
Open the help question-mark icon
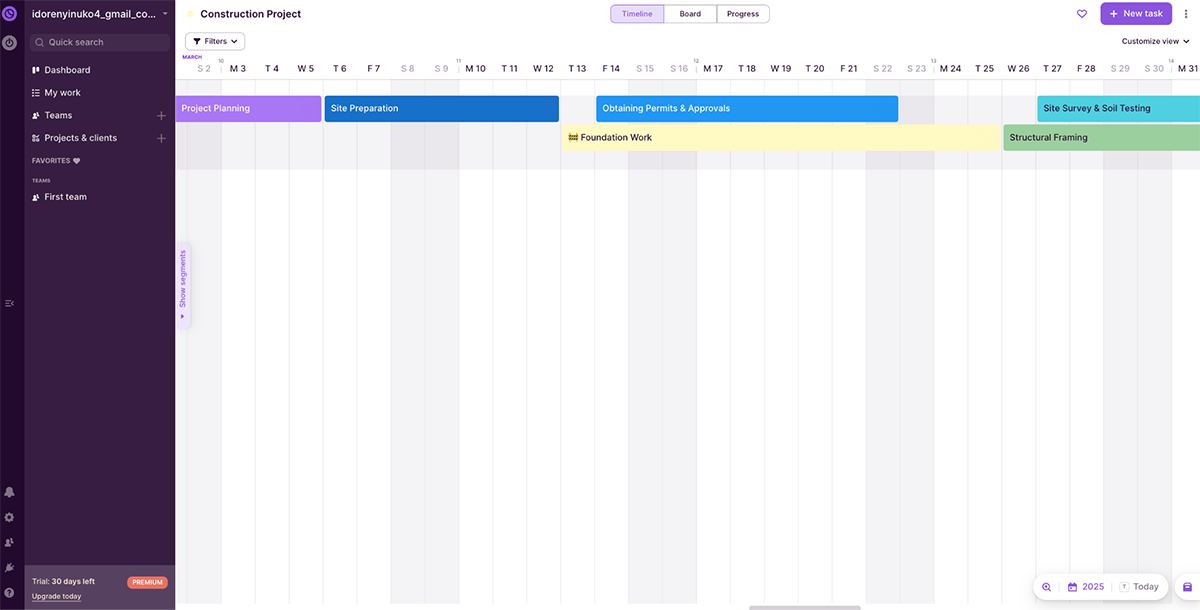[9, 593]
